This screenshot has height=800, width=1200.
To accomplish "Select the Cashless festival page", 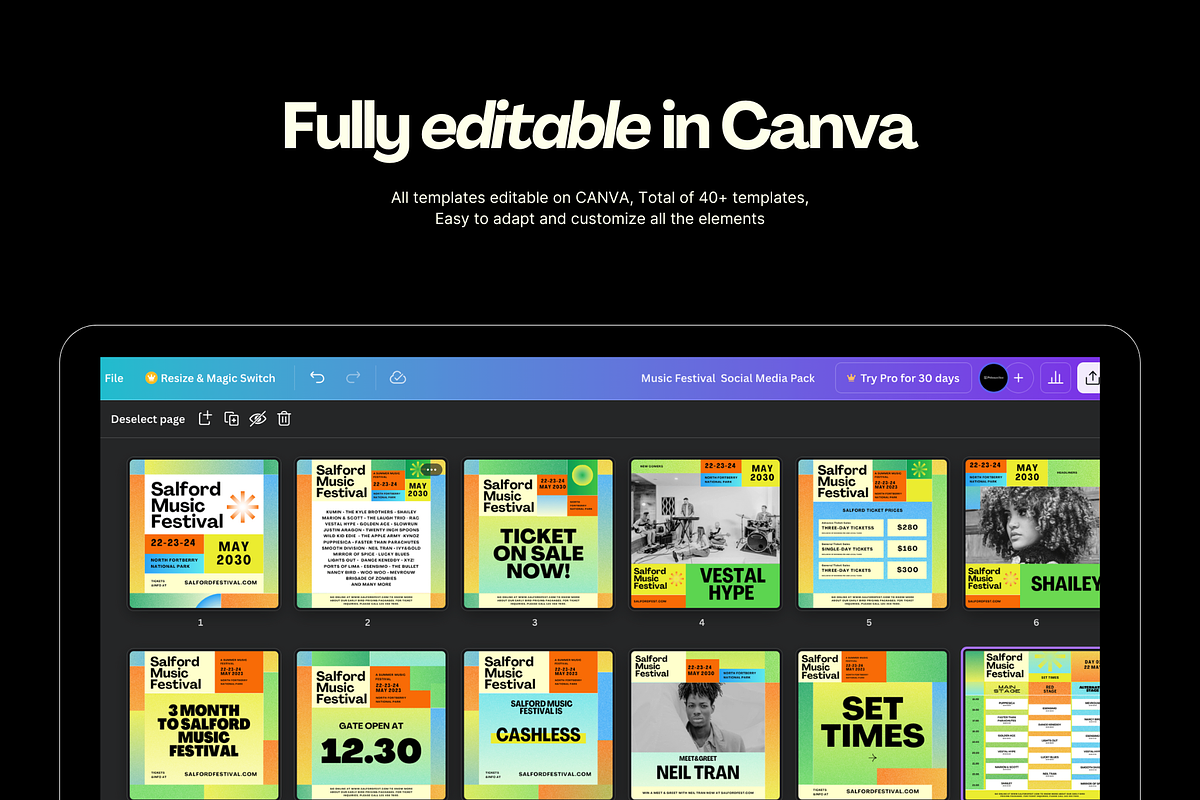I will point(538,725).
